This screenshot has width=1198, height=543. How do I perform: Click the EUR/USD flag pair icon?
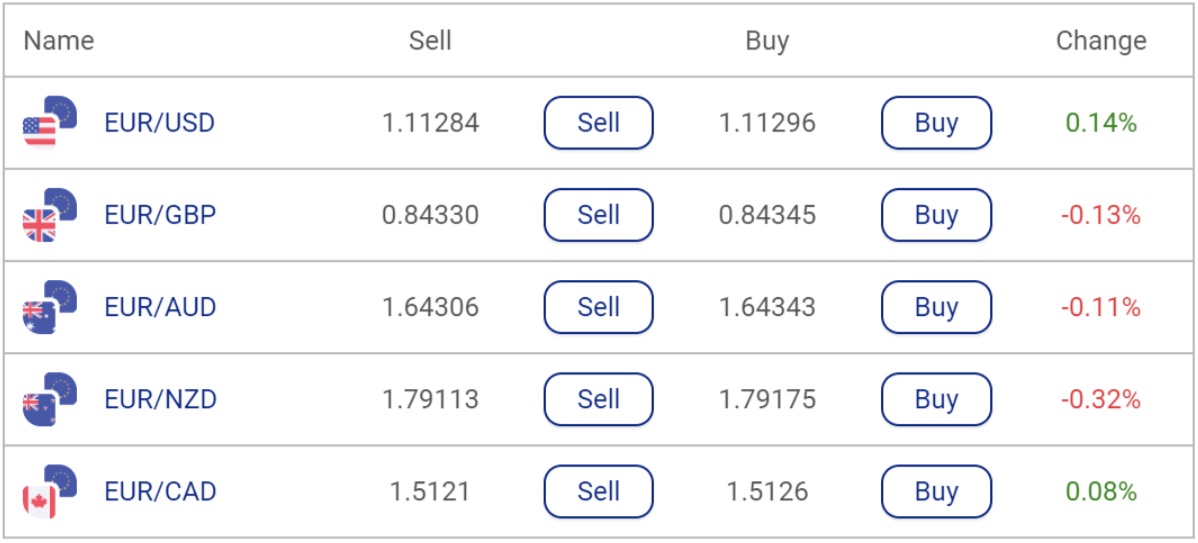(50, 122)
